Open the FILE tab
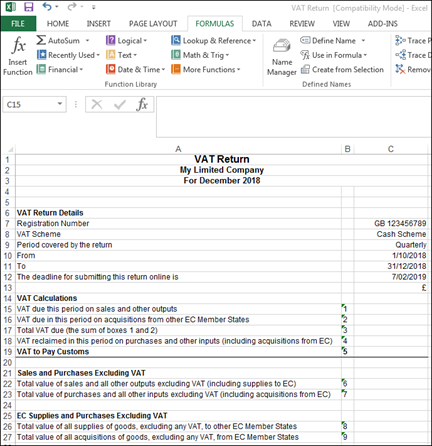The image size is (432, 446). 18,24
